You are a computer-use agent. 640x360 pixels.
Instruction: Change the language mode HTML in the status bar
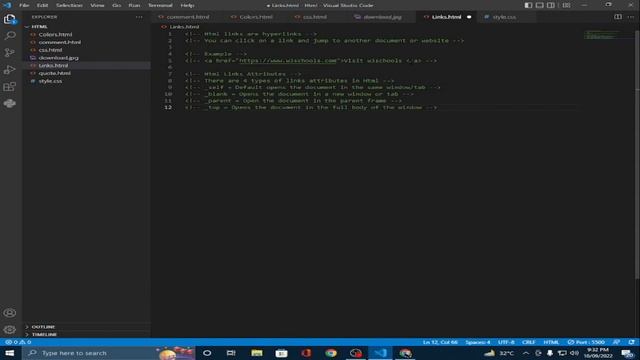pyautogui.click(x=551, y=342)
